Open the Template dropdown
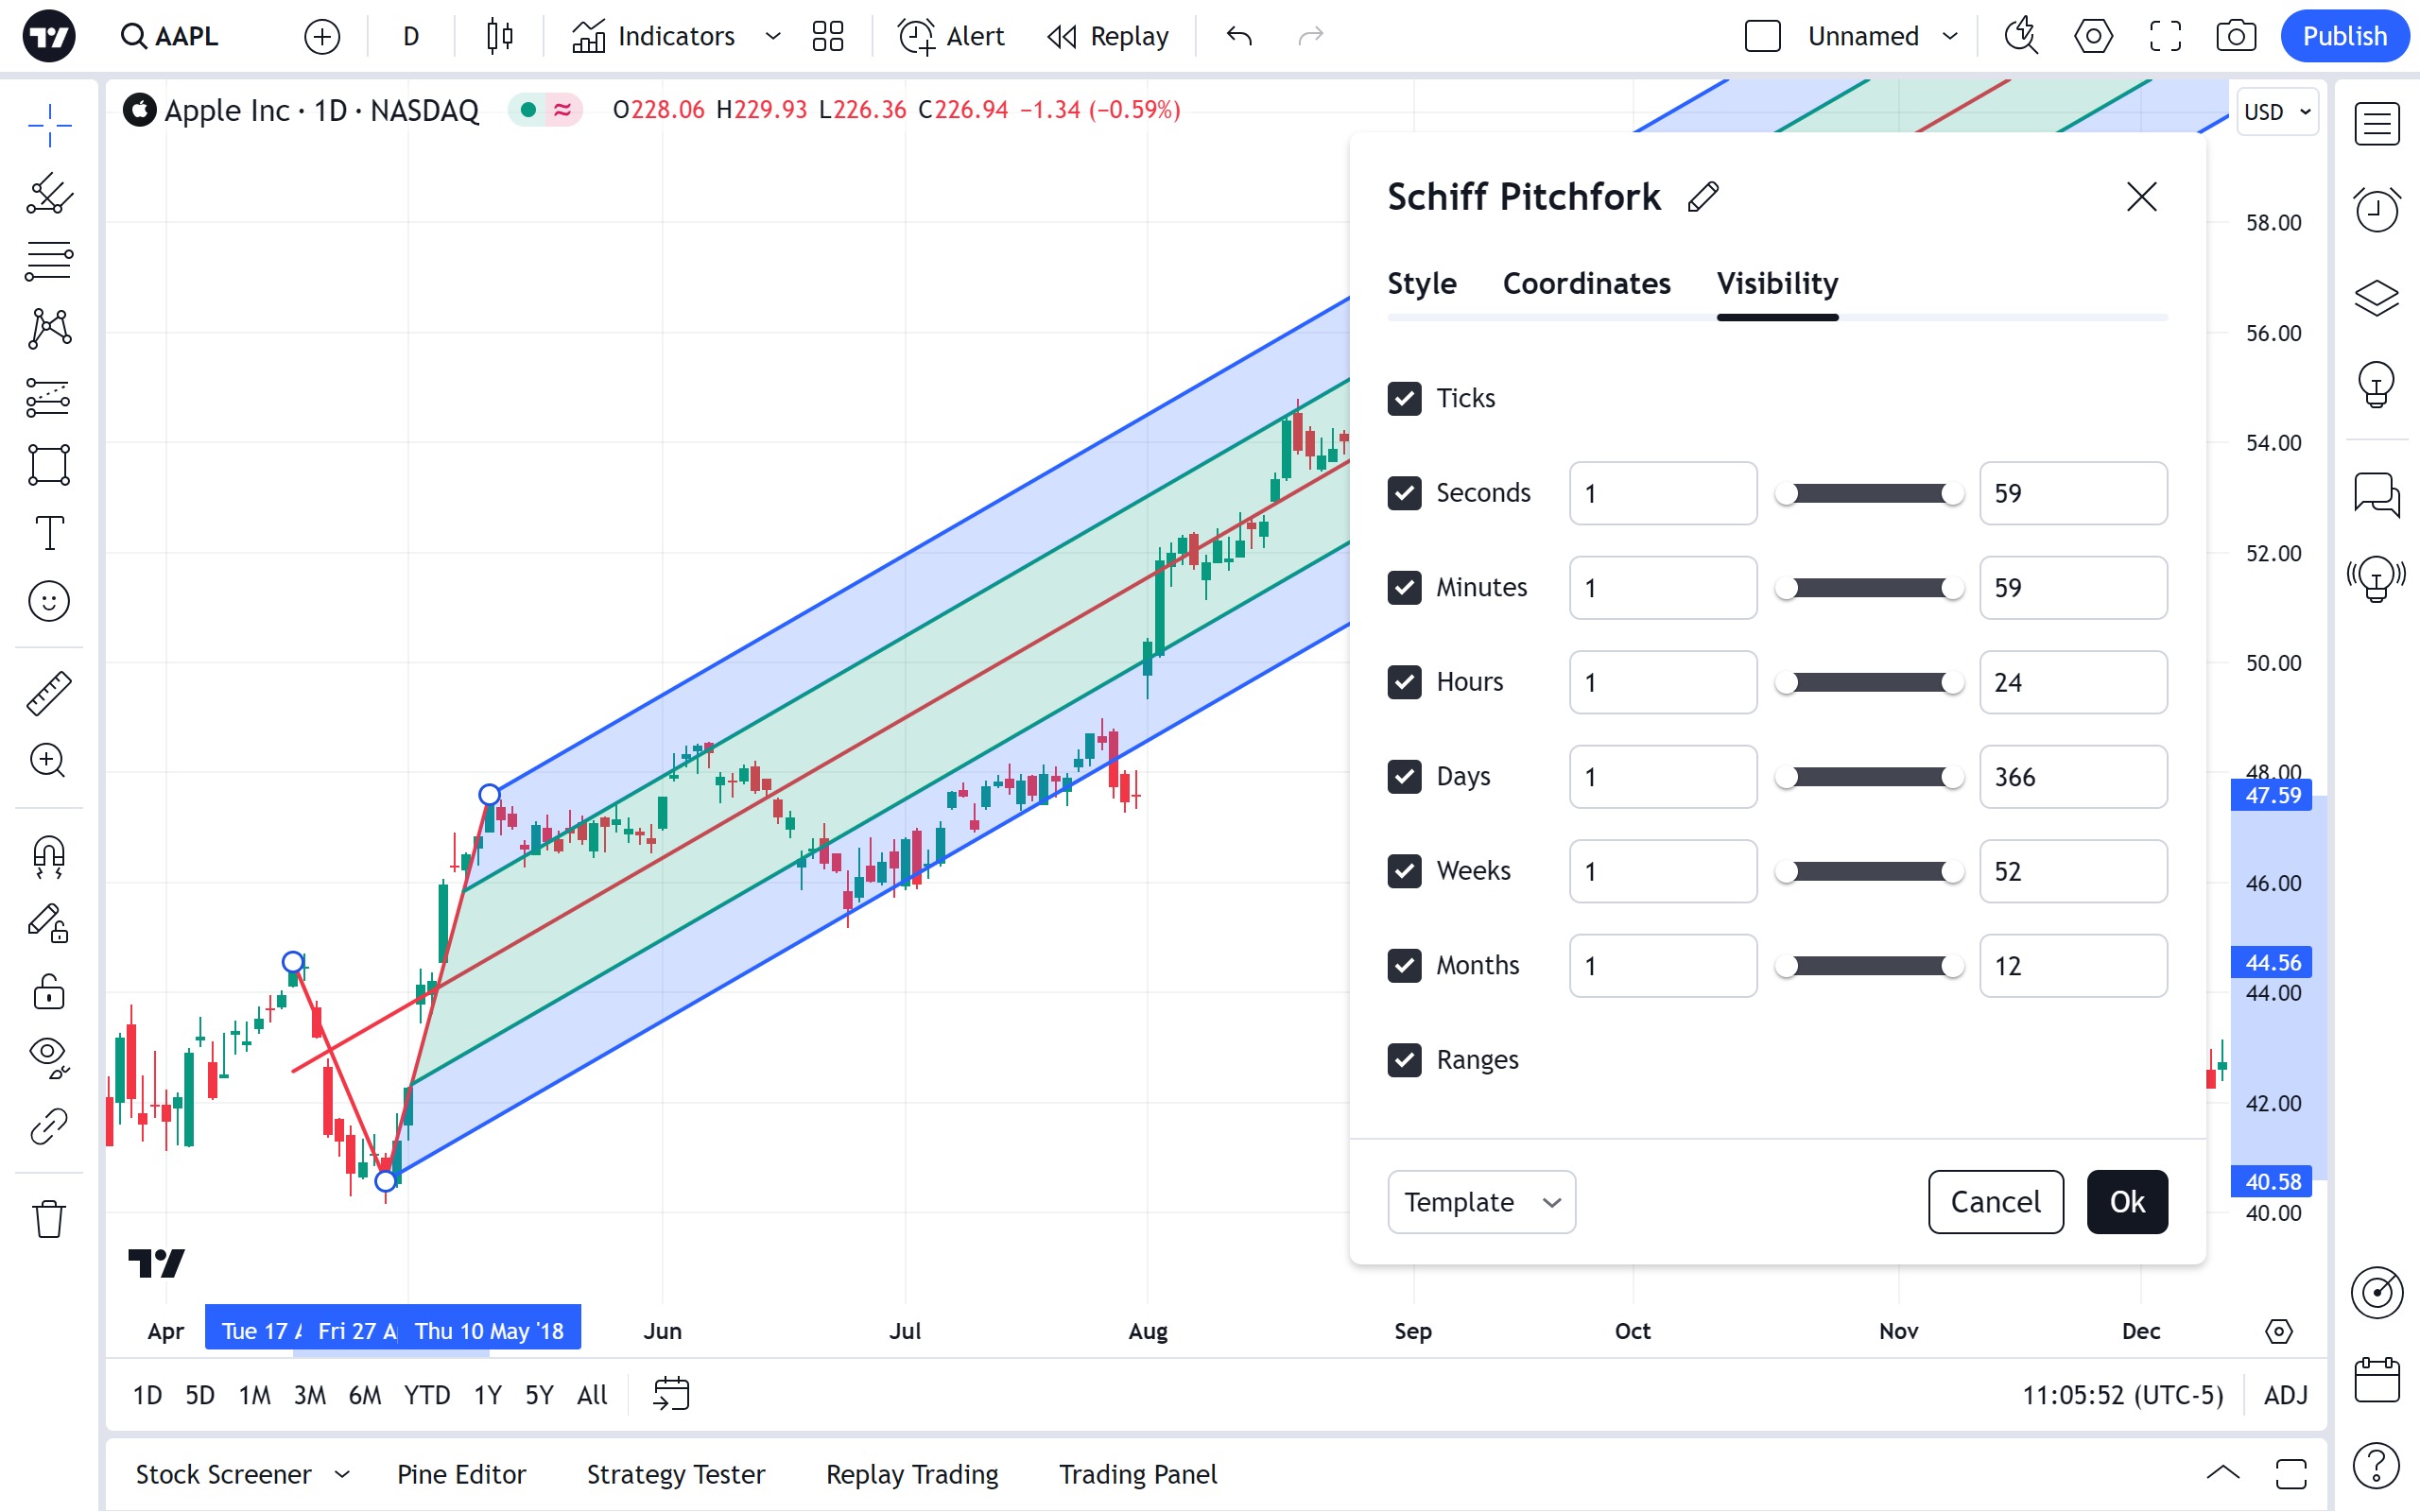This screenshot has height=1512, width=2420. [1481, 1202]
